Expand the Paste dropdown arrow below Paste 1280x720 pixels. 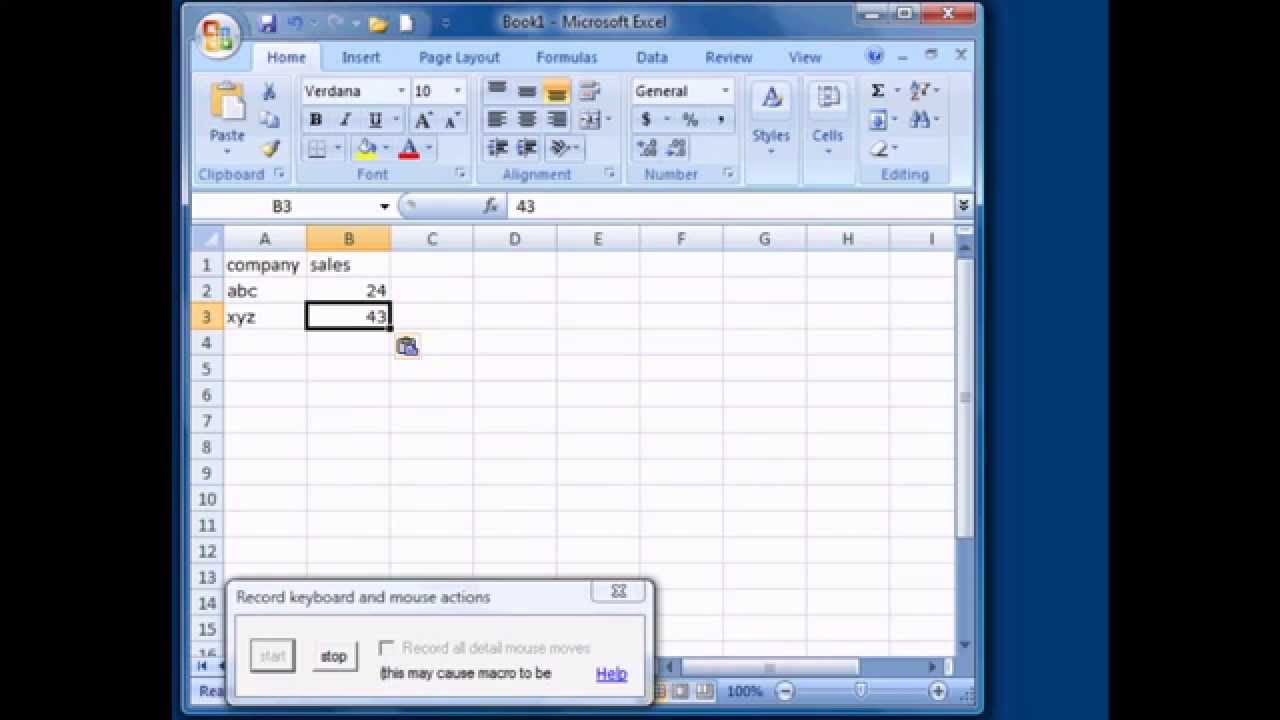click(227, 152)
